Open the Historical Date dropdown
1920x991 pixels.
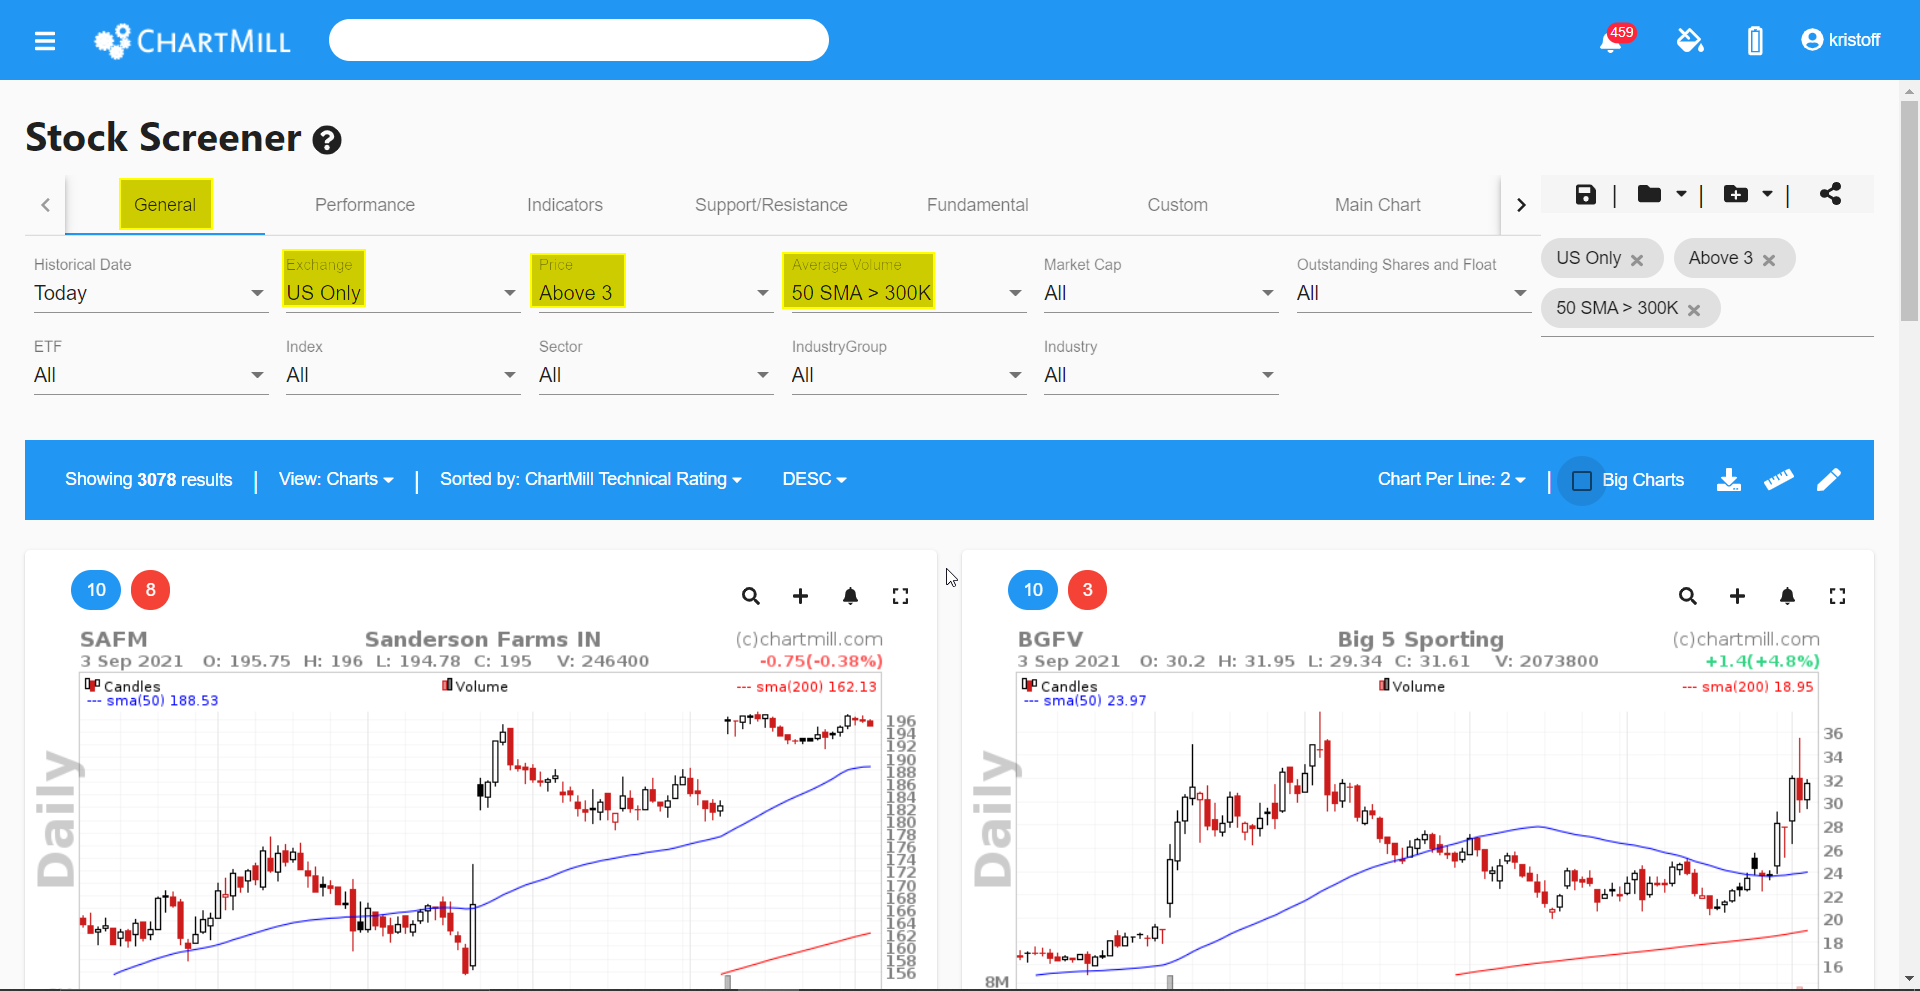151,293
